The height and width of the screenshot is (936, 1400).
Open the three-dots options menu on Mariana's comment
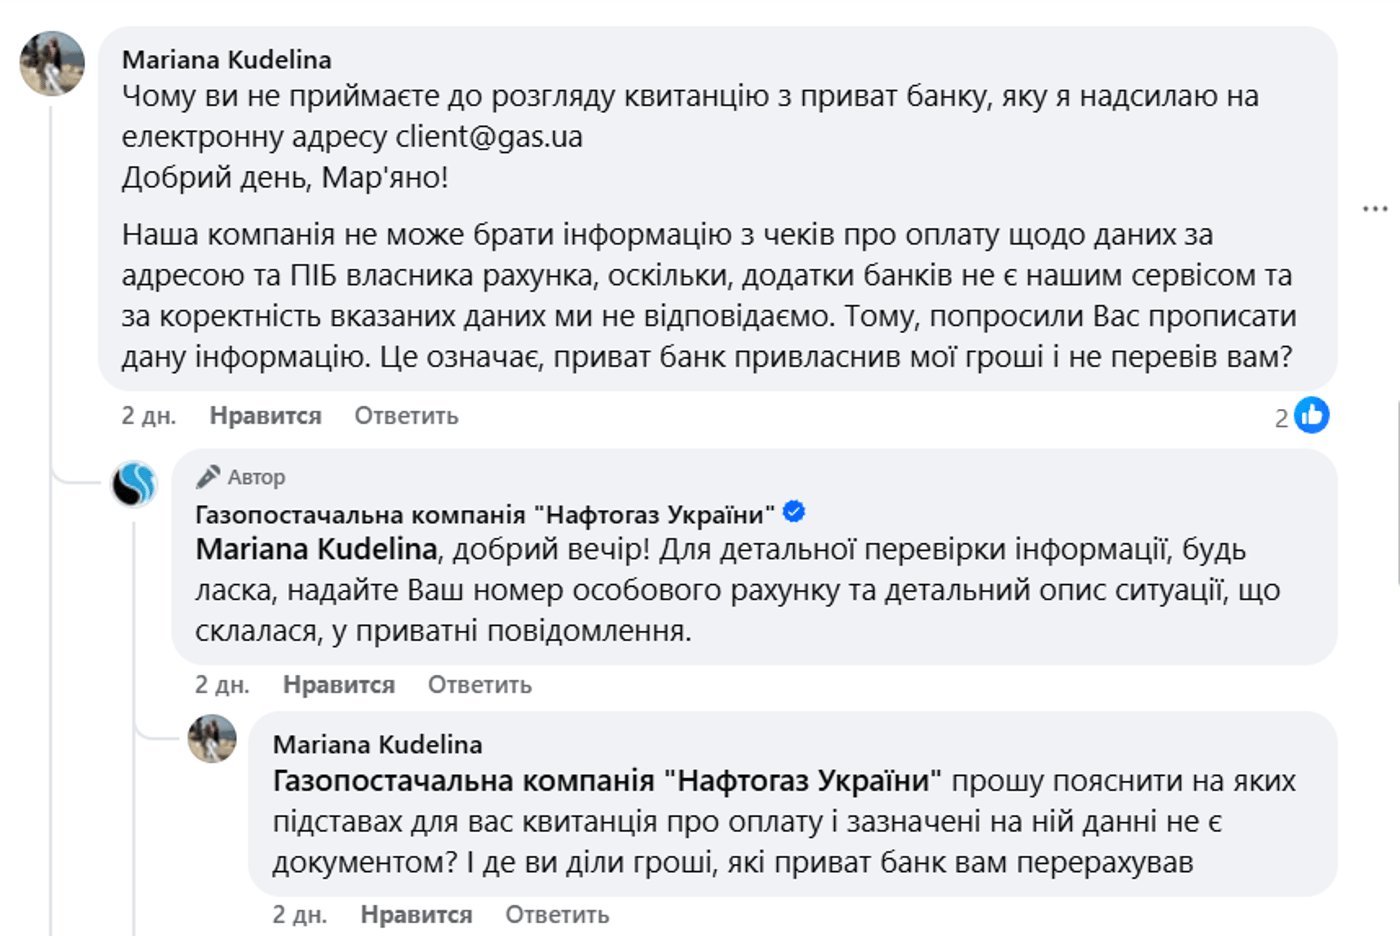pyautogui.click(x=1375, y=209)
